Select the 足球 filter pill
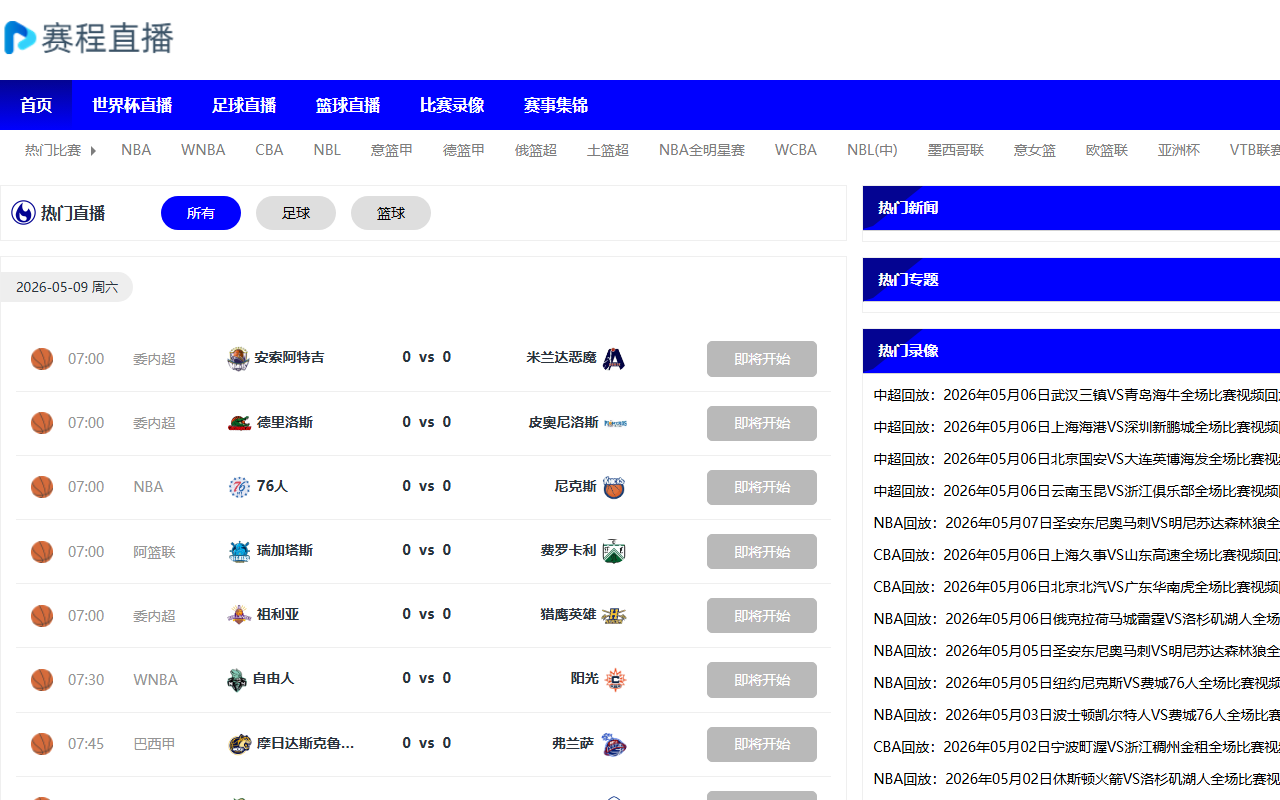Screen dimensions: 1280x800 point(296,213)
